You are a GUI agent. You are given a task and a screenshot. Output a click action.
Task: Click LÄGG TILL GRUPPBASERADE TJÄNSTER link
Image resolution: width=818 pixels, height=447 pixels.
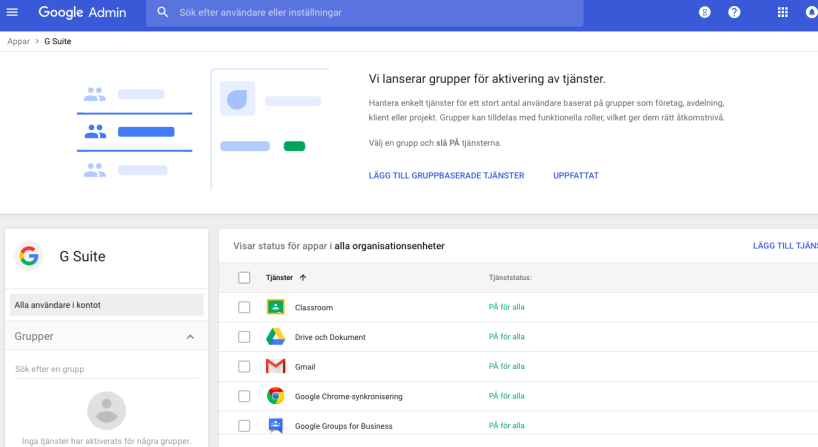pos(446,176)
